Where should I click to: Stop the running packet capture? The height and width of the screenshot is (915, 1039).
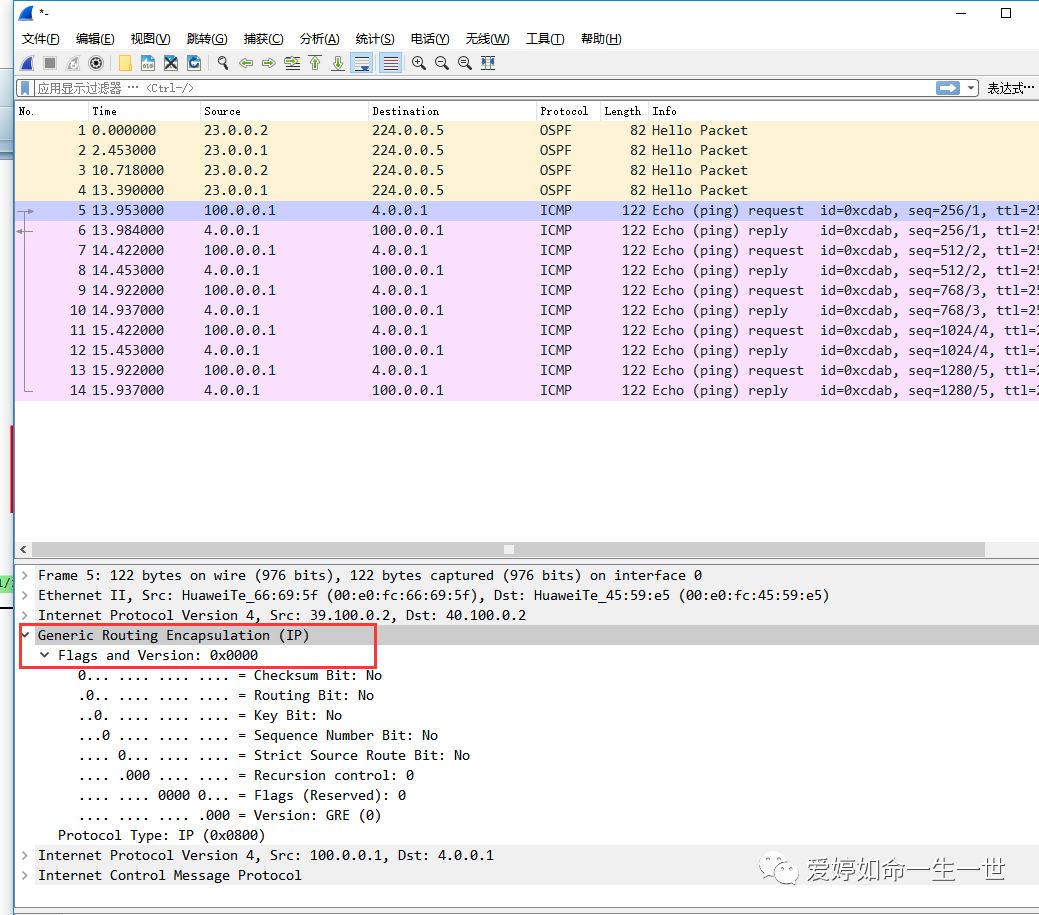coord(50,64)
